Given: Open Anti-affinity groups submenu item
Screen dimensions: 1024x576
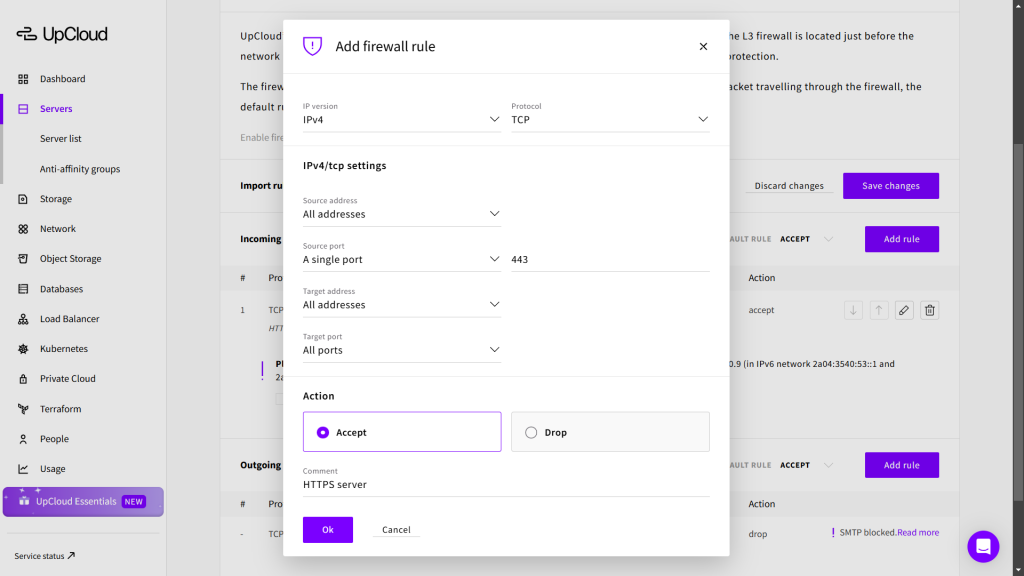Looking at the screenshot, I should pos(80,169).
